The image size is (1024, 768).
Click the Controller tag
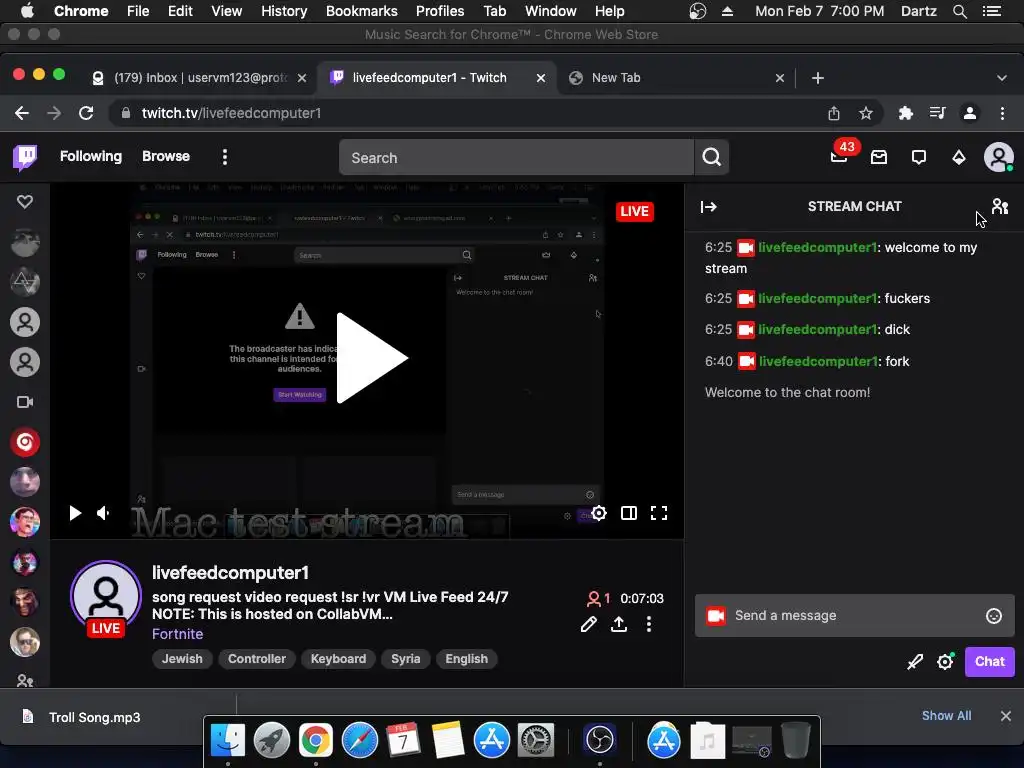pos(257,659)
